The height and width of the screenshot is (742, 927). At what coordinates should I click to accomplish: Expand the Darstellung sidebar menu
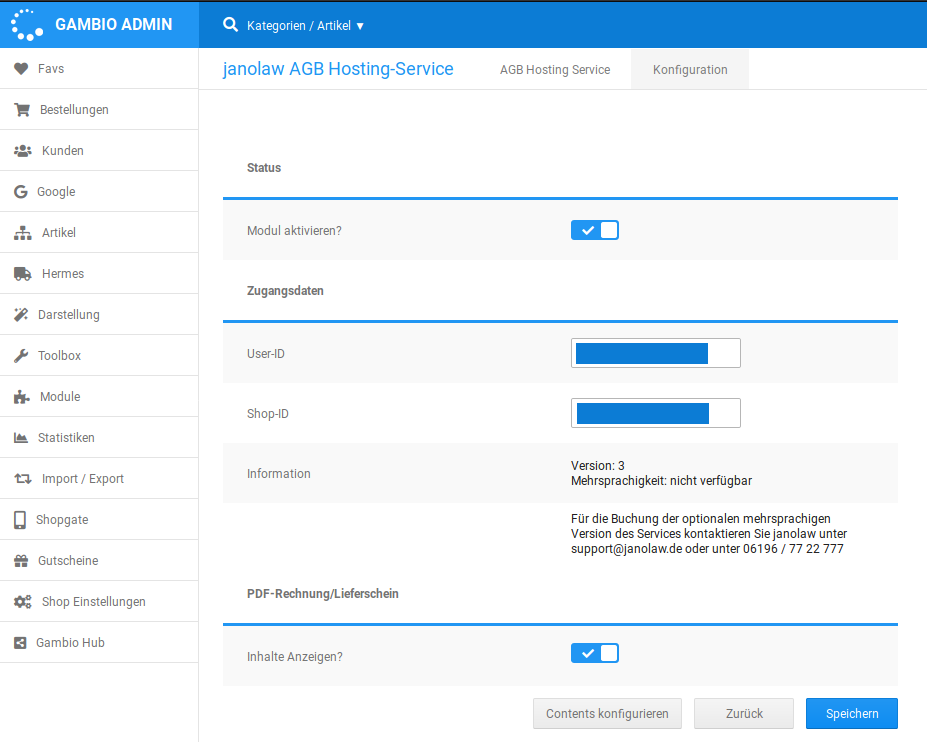pos(70,315)
